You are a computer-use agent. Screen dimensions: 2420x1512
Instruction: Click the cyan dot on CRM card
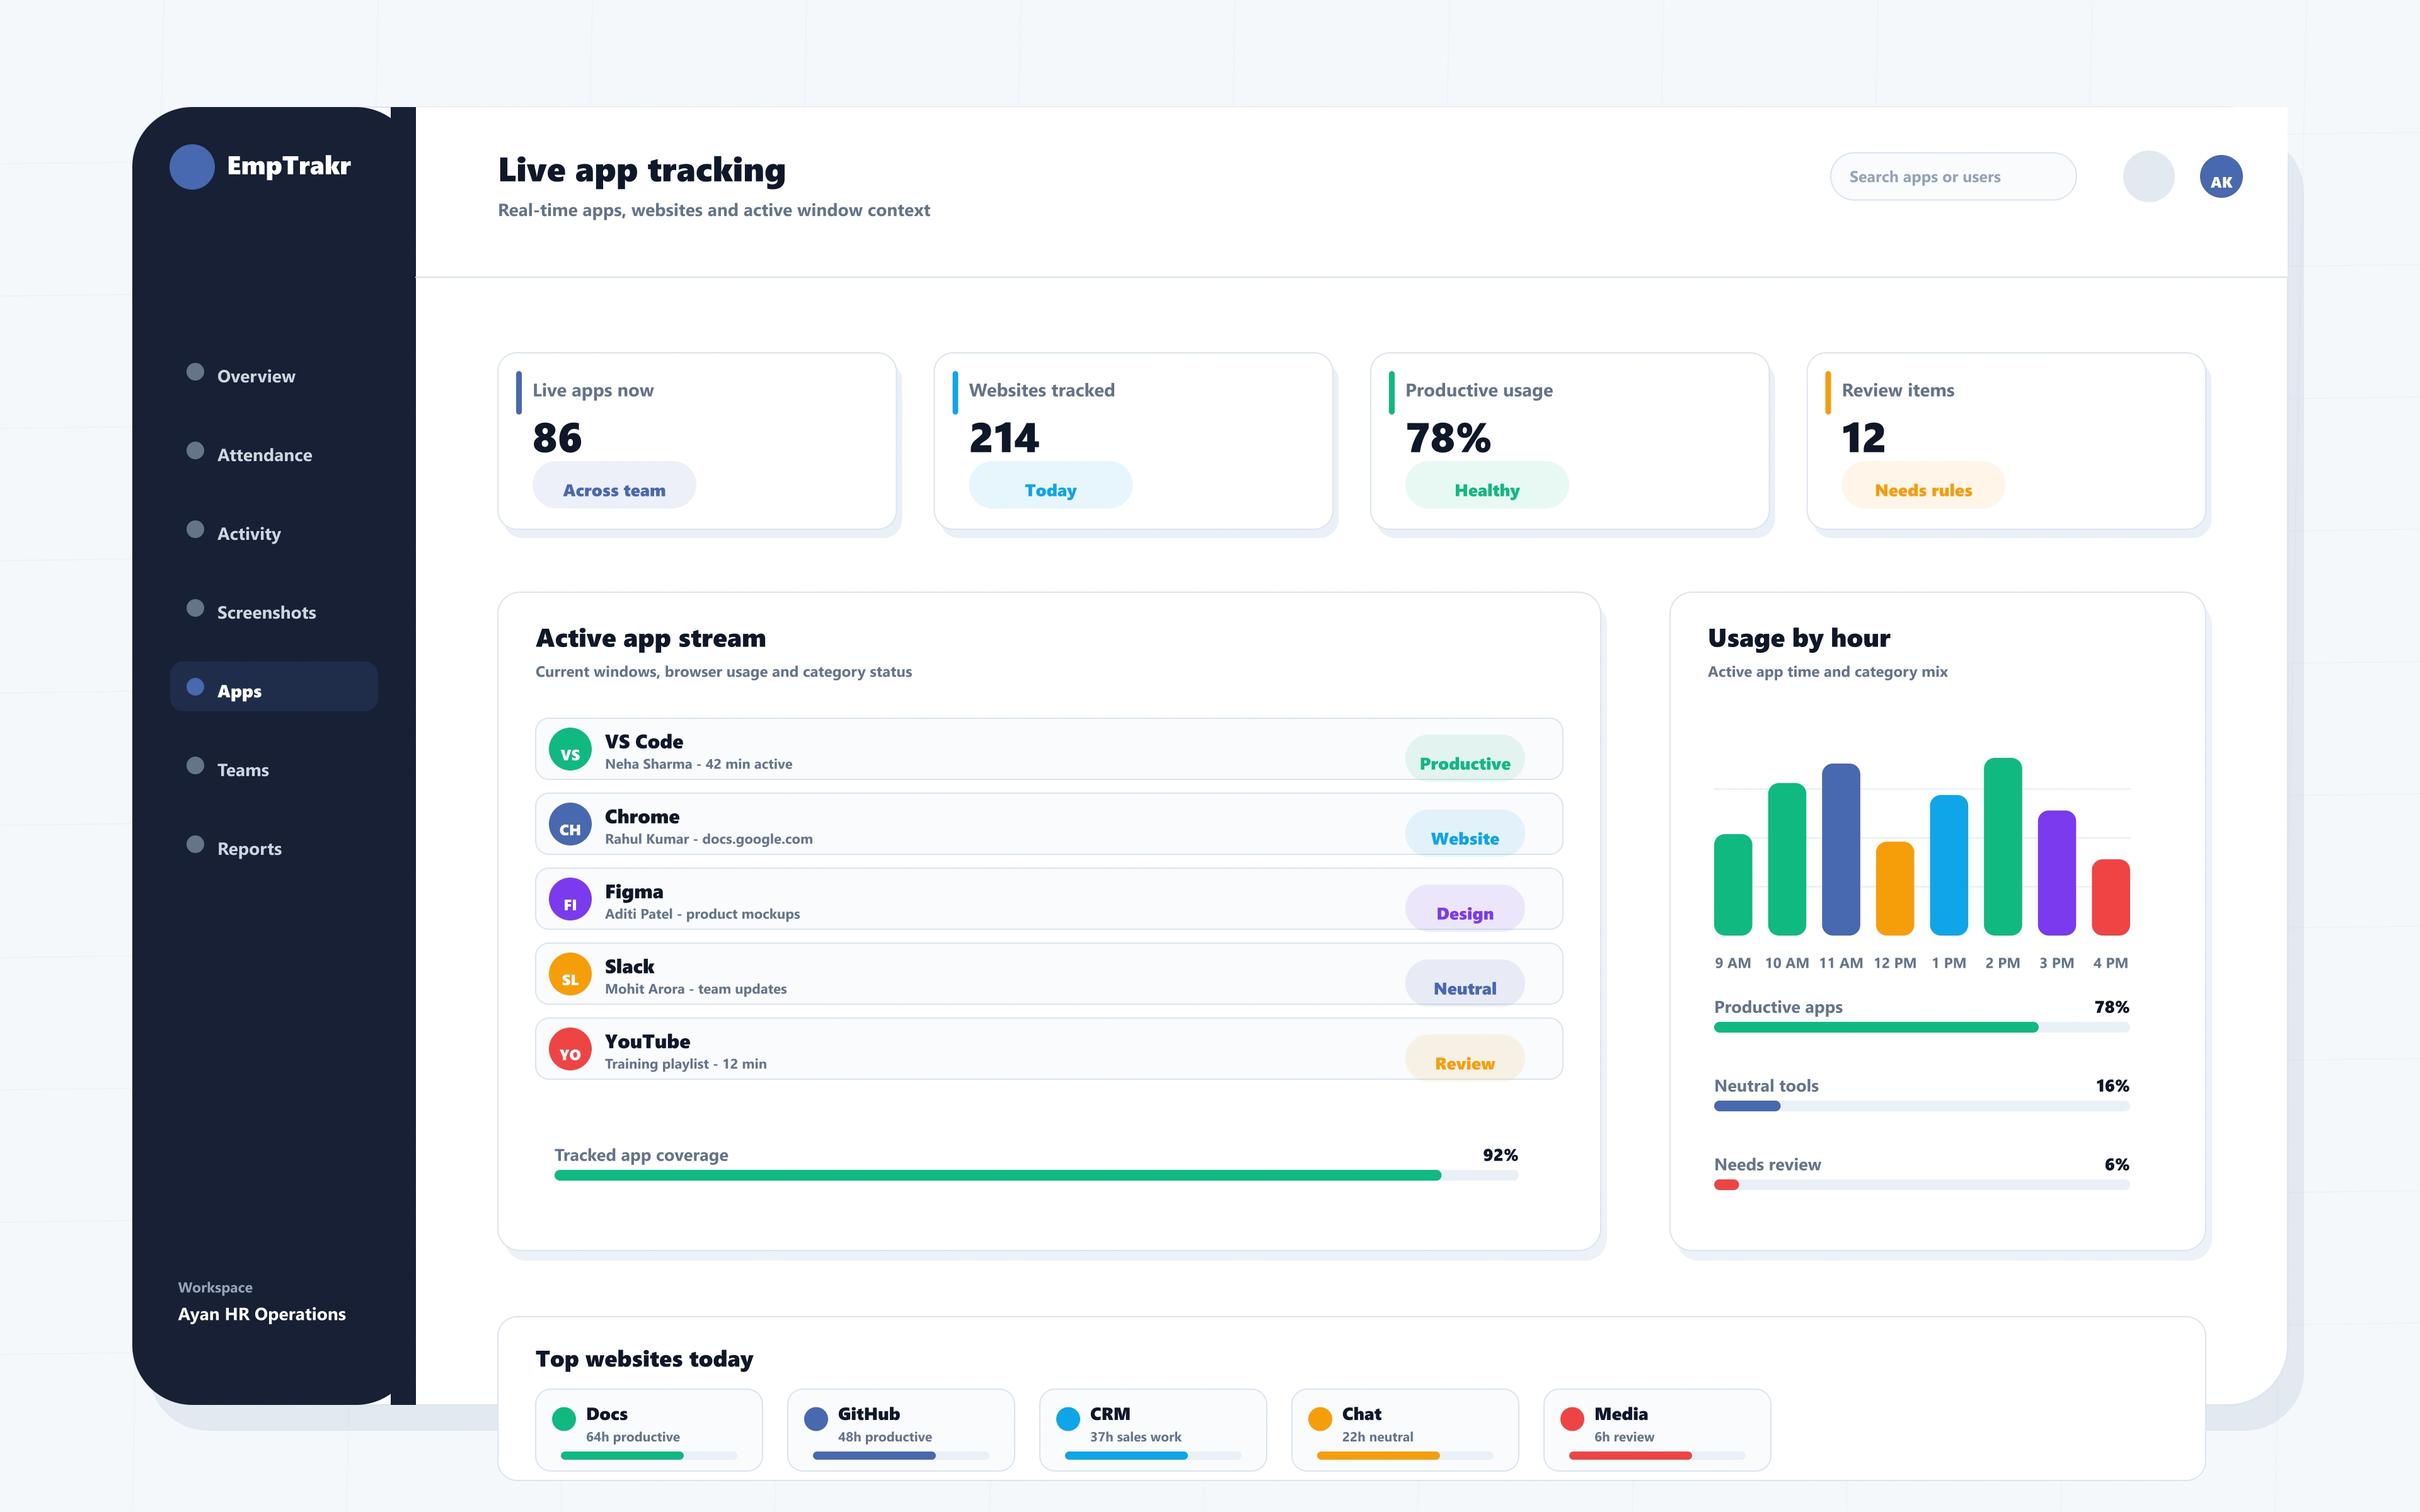pyautogui.click(x=1068, y=1418)
